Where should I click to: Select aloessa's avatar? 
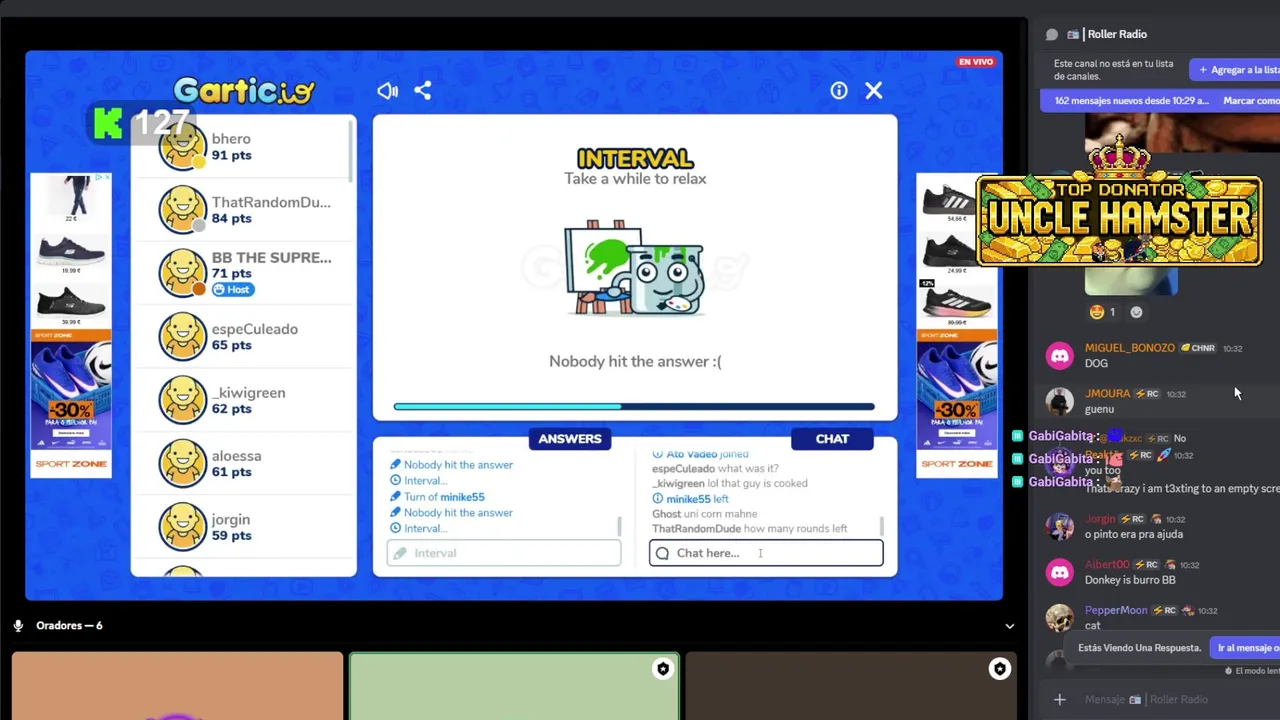pyautogui.click(x=183, y=463)
